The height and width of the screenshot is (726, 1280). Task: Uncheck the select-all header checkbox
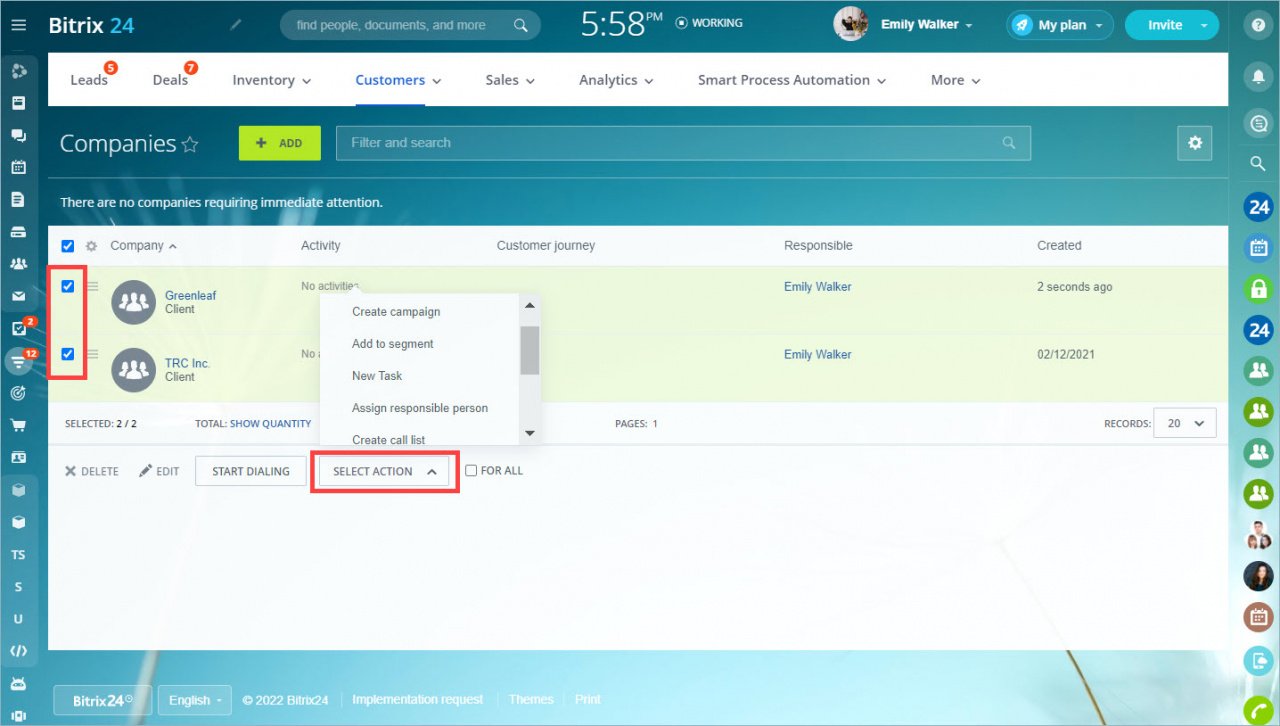click(68, 246)
